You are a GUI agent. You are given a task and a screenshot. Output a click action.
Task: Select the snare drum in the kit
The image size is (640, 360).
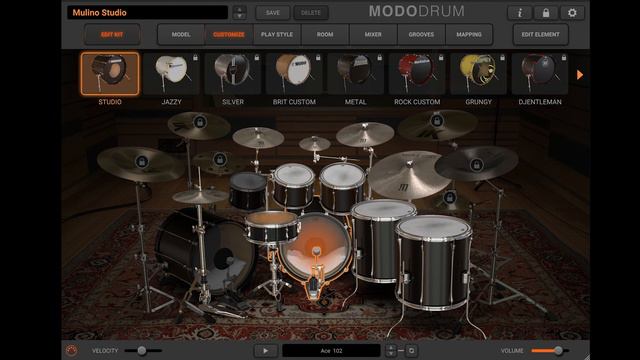coord(272,227)
